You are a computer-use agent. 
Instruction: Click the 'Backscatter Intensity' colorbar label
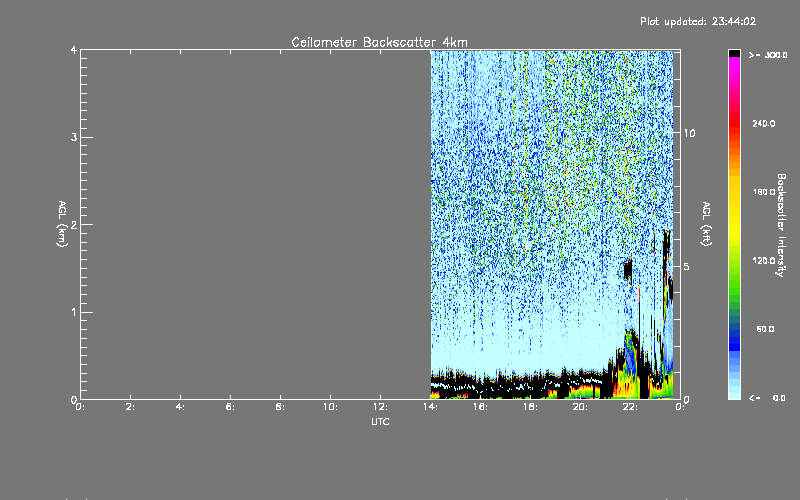pos(781,225)
